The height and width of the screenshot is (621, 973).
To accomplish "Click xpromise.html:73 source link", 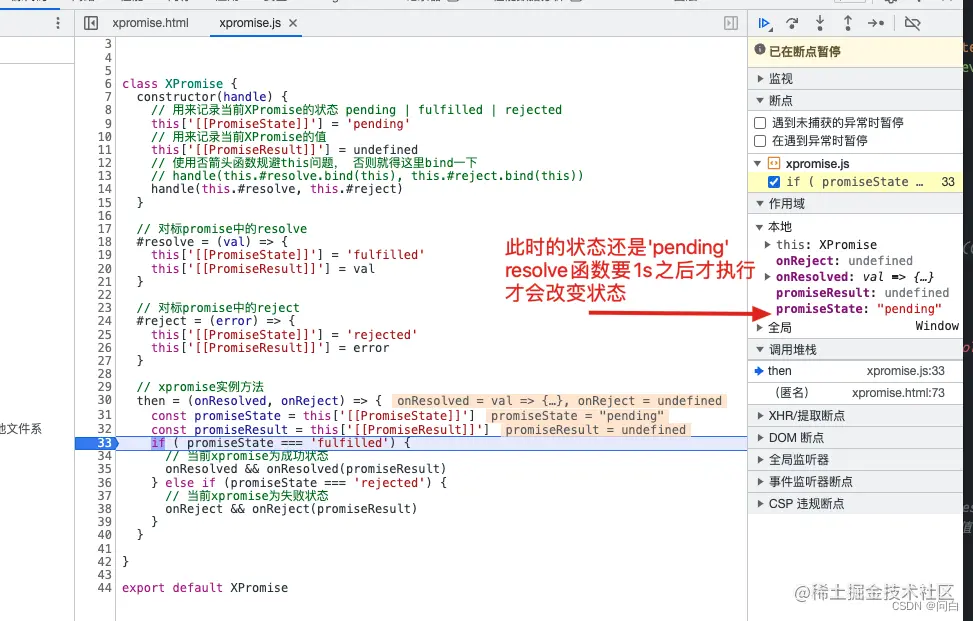I will pos(898,393).
